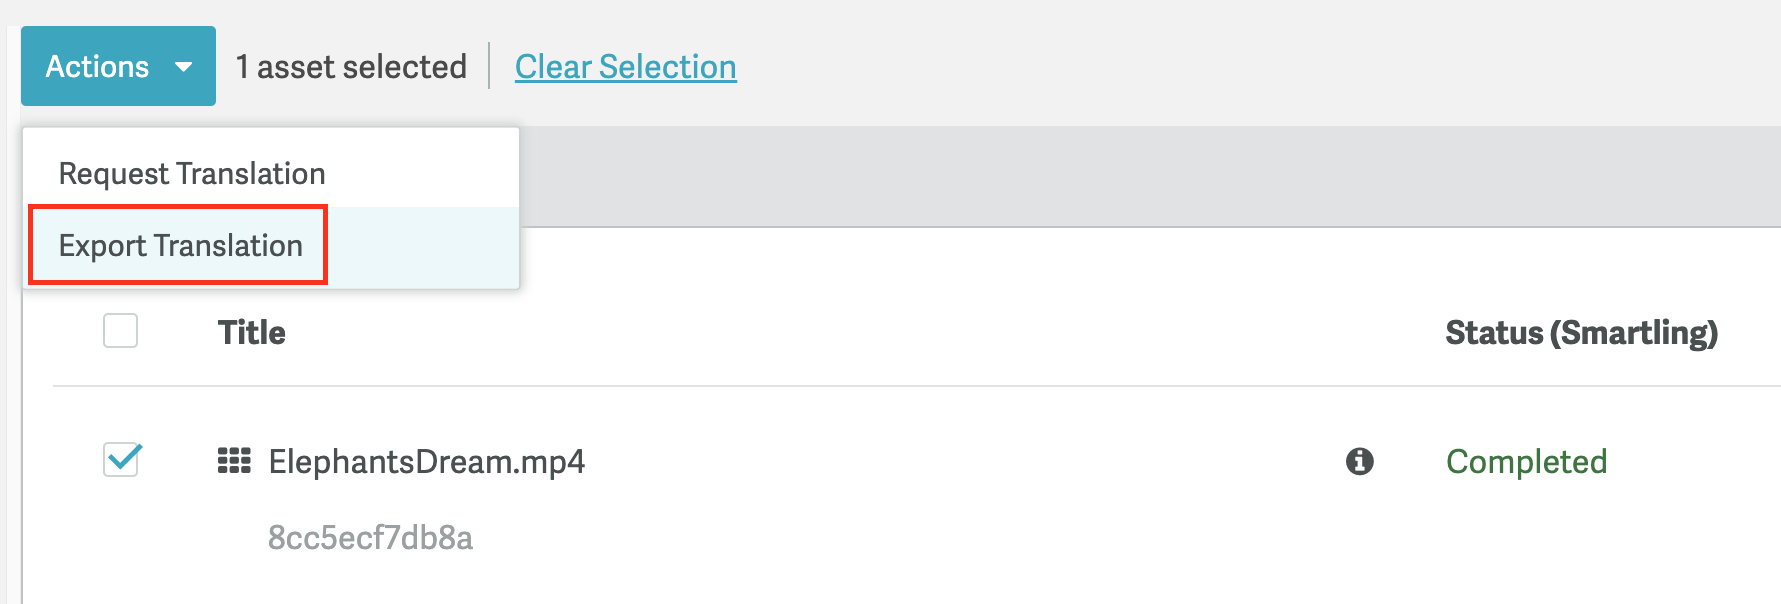Sort by Status (Smartling) column header
The width and height of the screenshot is (1781, 604).
[x=1582, y=332]
